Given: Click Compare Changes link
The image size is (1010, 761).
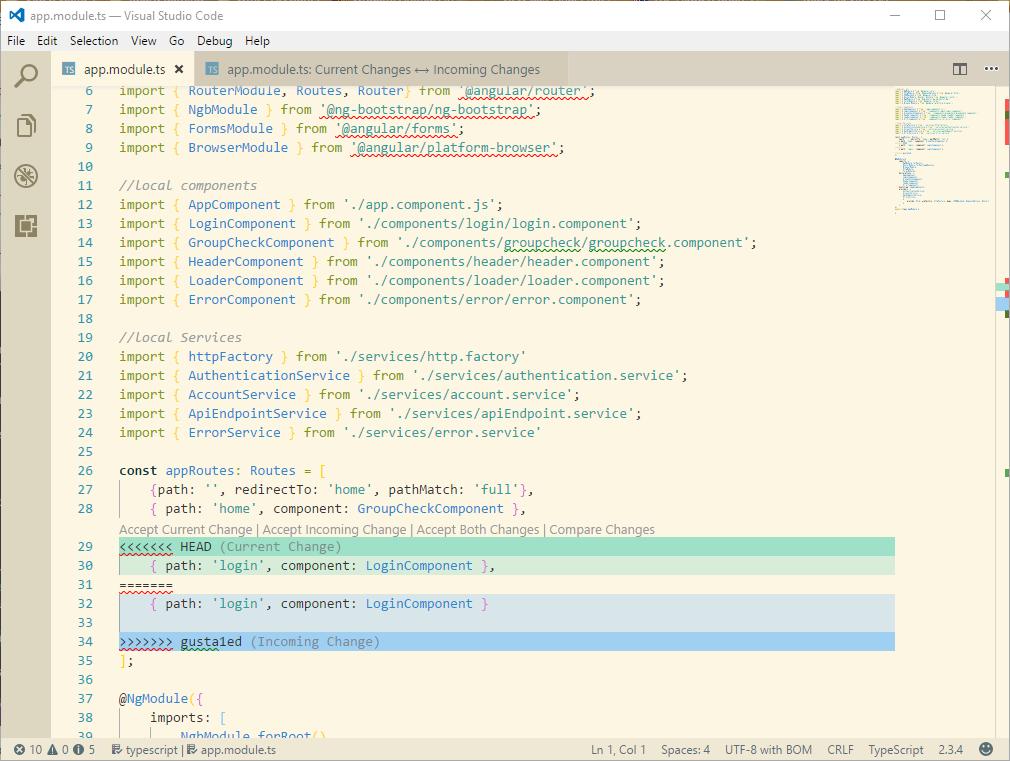Looking at the screenshot, I should 602,530.
